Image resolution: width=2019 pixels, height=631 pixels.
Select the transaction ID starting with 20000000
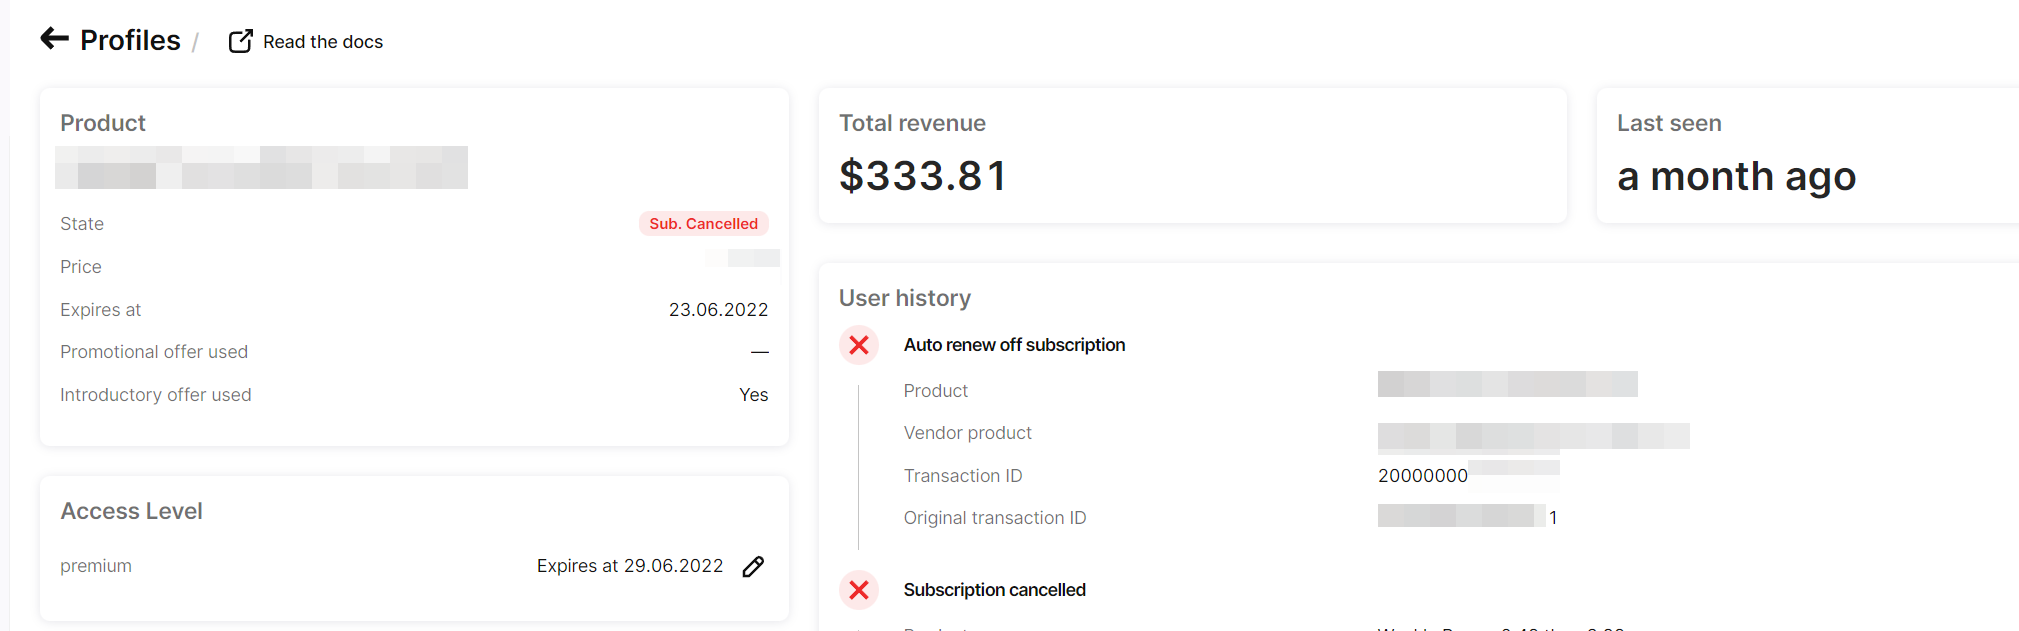[1422, 476]
